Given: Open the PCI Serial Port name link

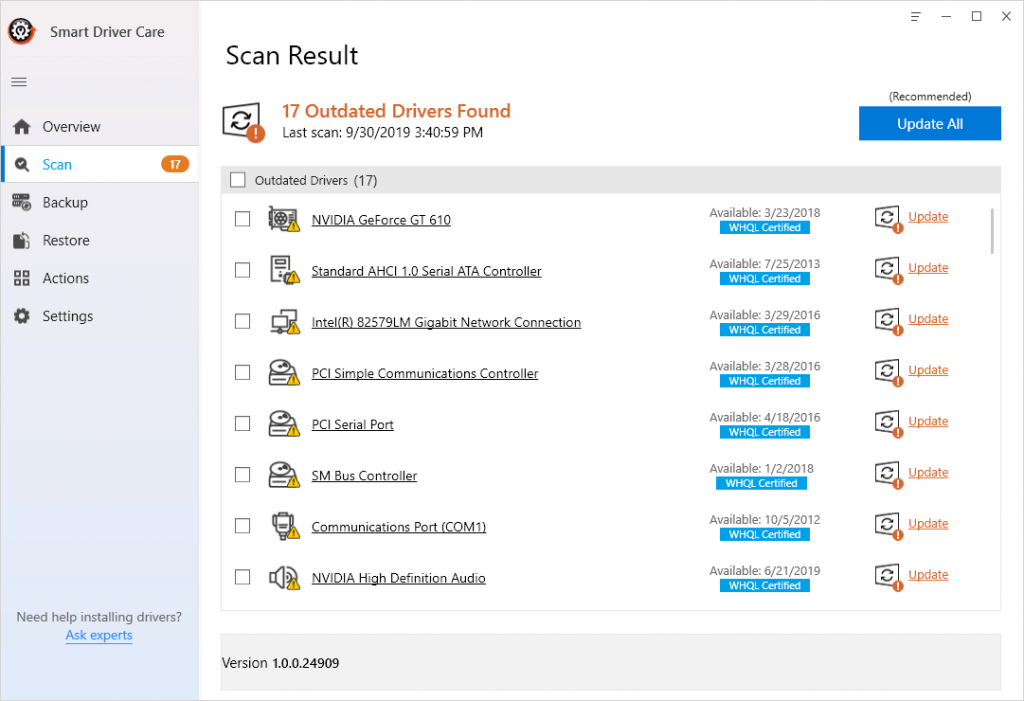Looking at the screenshot, I should (353, 425).
